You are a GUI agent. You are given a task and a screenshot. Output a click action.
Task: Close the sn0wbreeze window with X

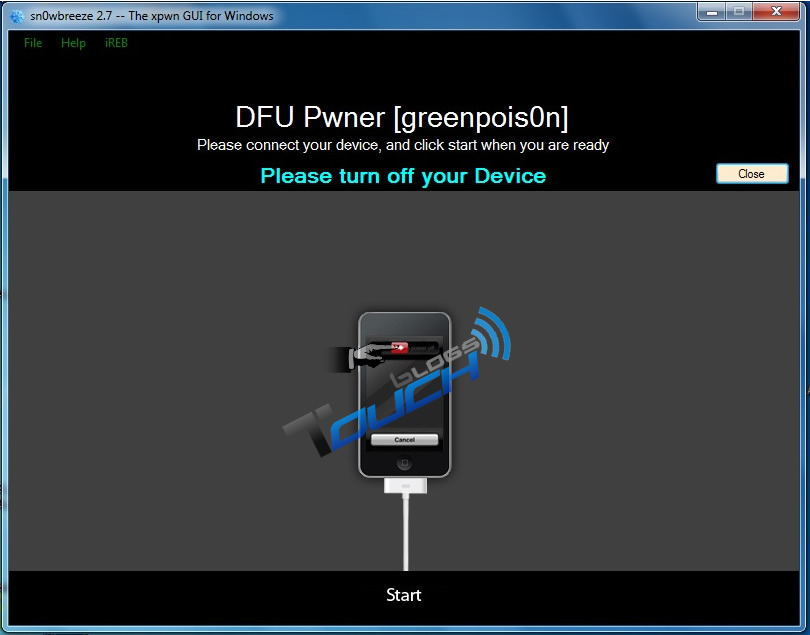[x=776, y=11]
